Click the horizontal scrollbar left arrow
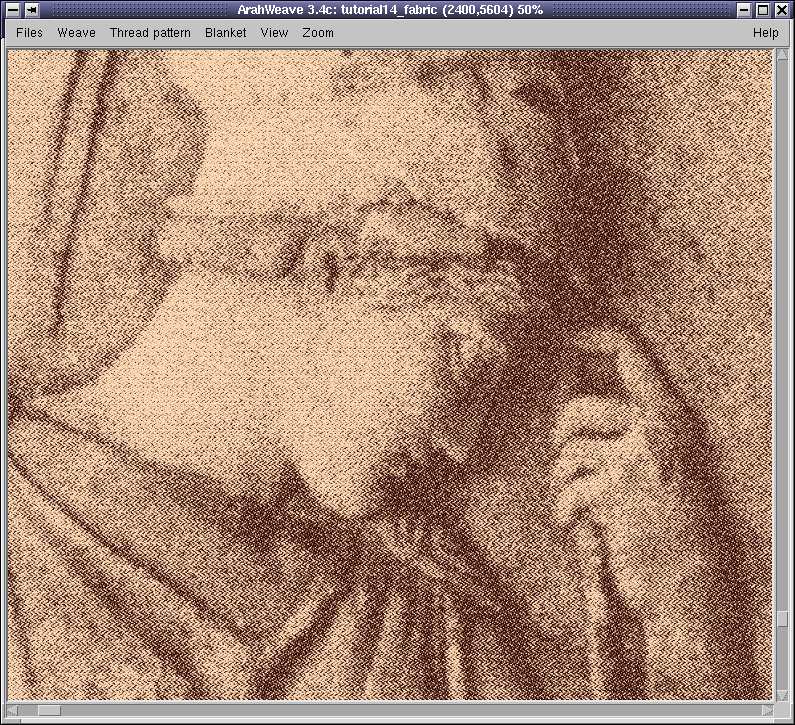The width and height of the screenshot is (795, 725). (x=13, y=711)
